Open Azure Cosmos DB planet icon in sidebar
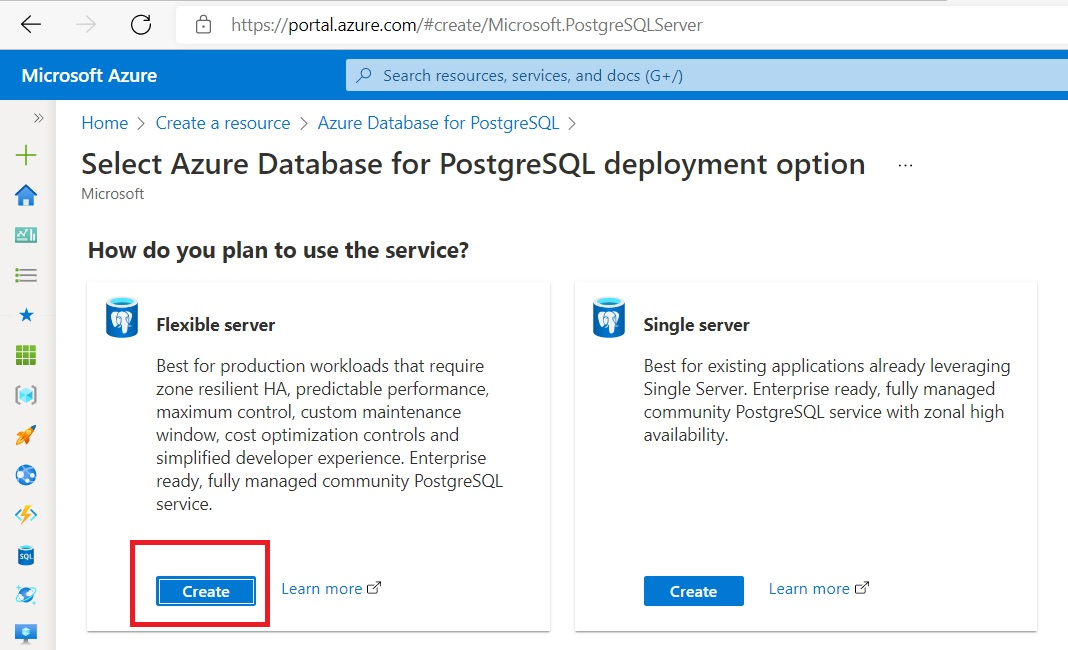 pyautogui.click(x=26, y=595)
